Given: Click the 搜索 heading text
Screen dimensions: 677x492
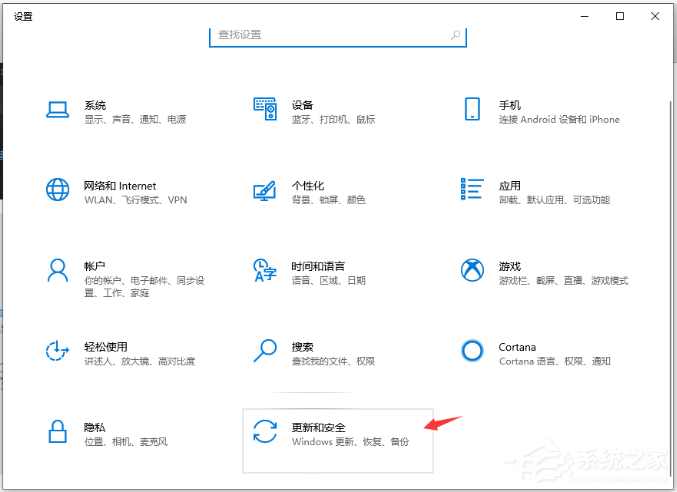Looking at the screenshot, I should tap(302, 347).
